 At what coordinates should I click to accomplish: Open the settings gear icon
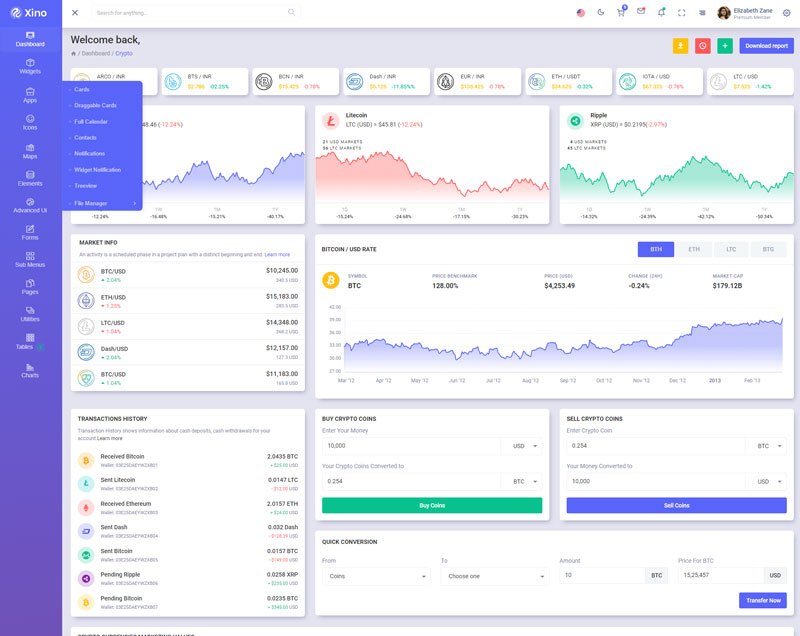[x=786, y=13]
